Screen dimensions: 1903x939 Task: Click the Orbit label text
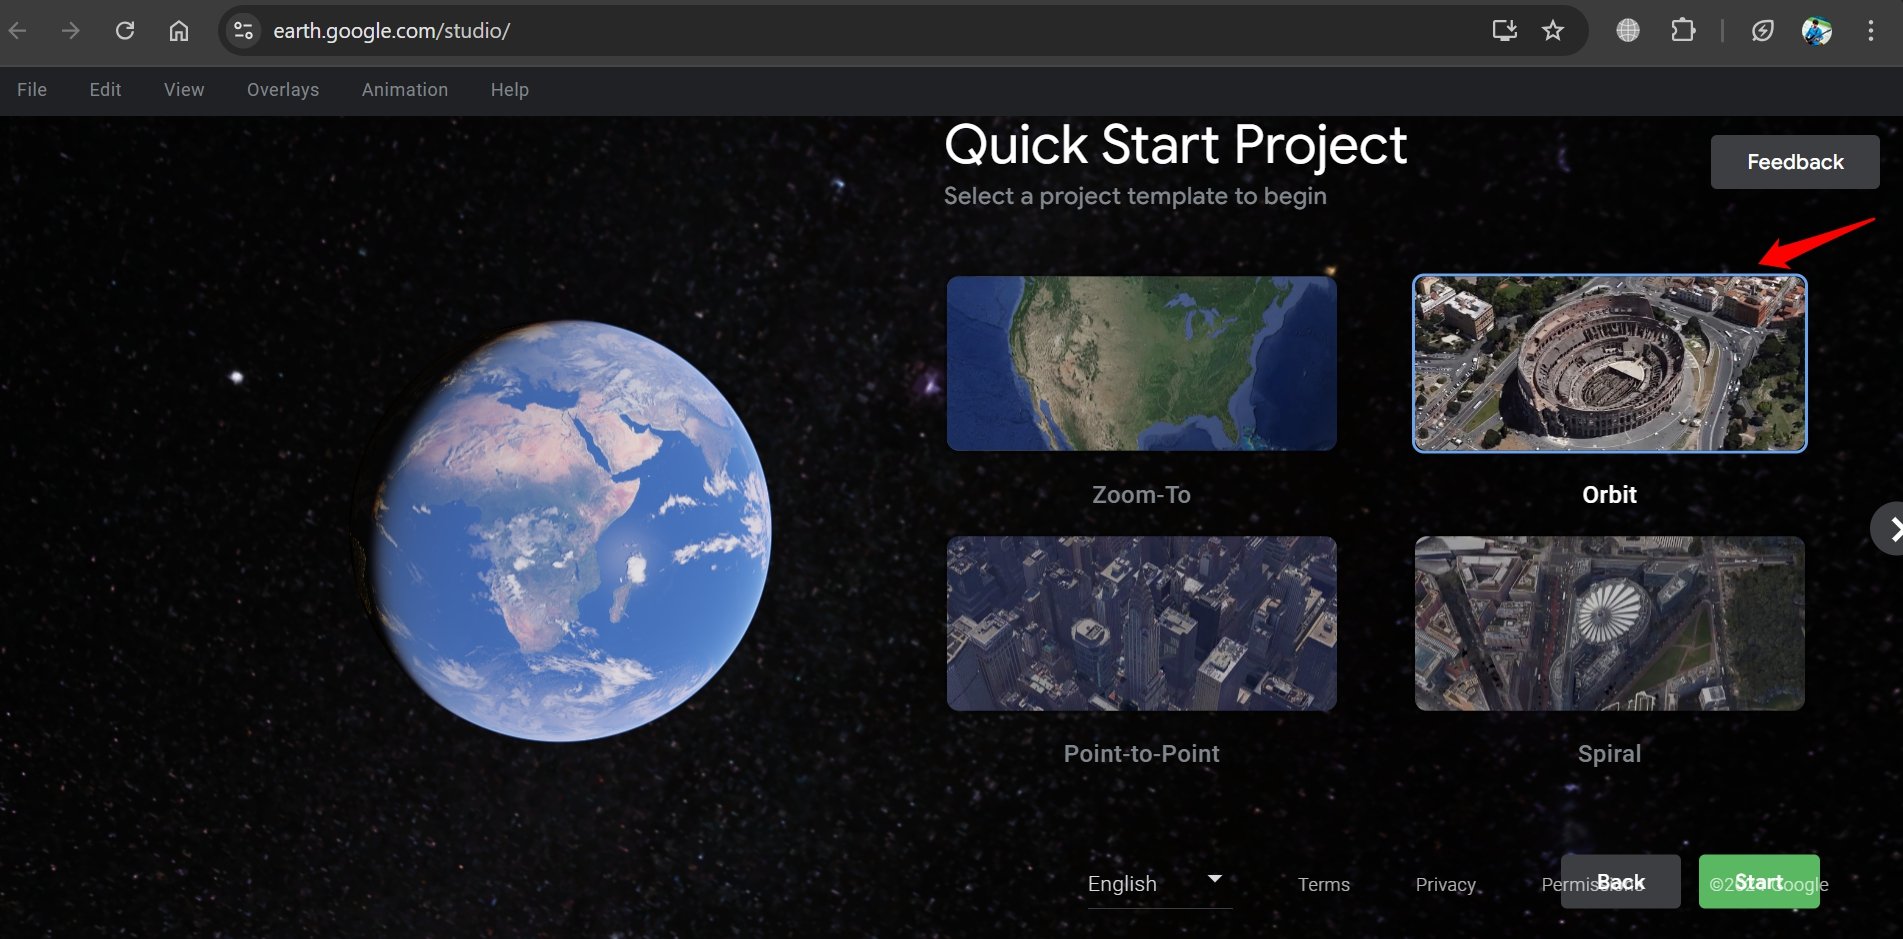[1610, 495]
